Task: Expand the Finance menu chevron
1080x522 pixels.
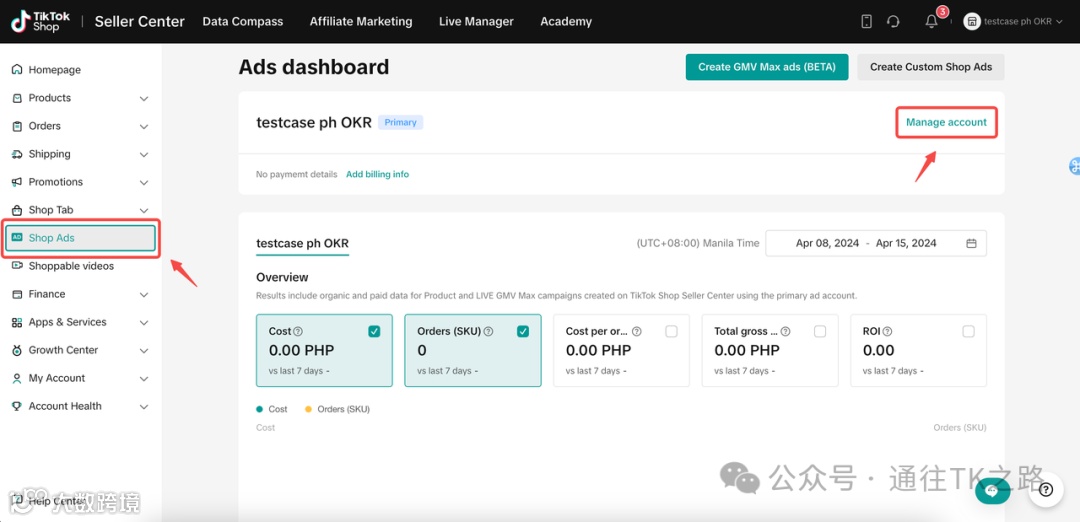Action: coord(144,295)
